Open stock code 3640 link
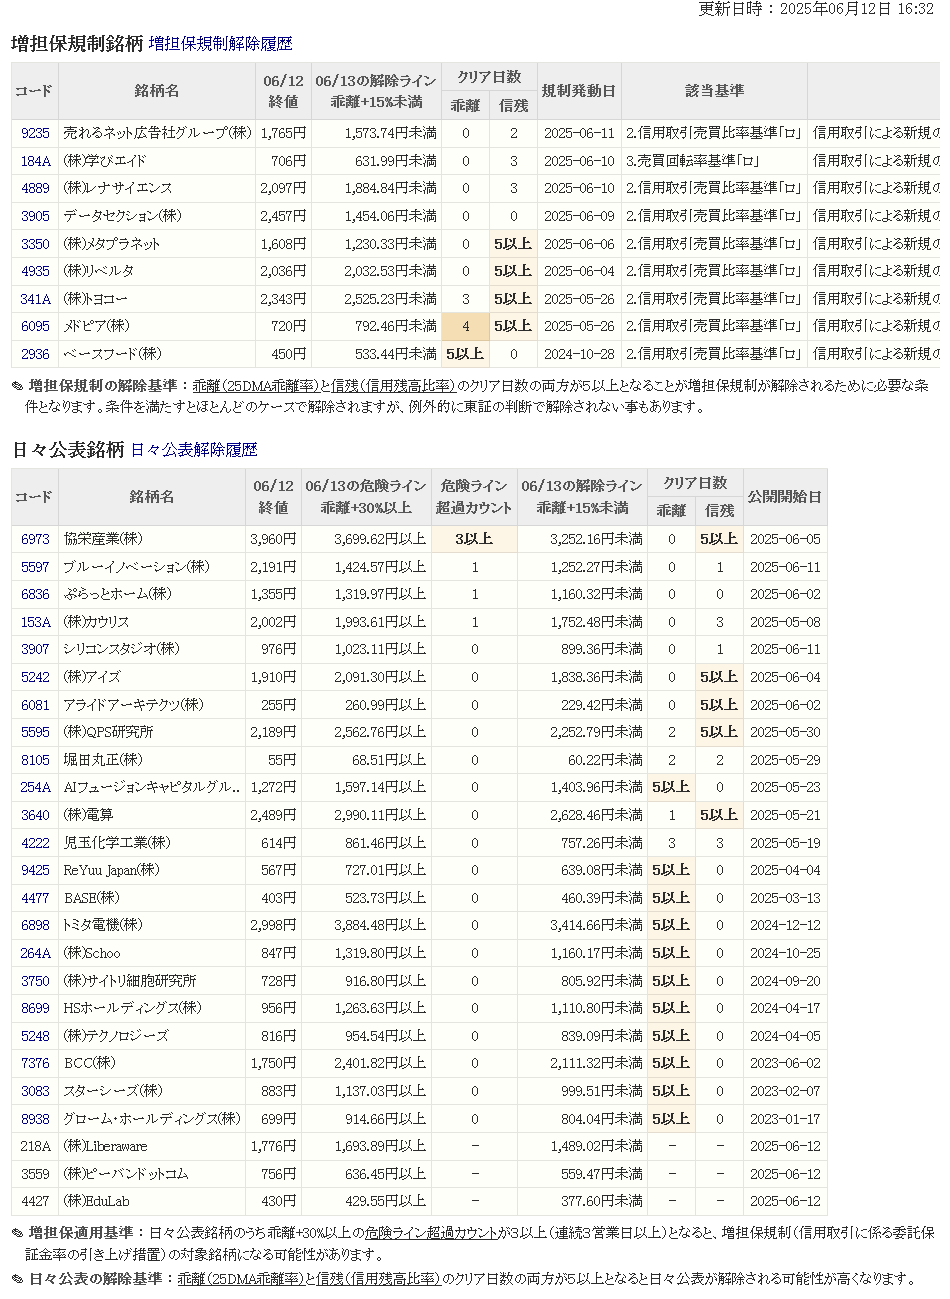This screenshot has height=1299, width=950. pyautogui.click(x=35, y=815)
